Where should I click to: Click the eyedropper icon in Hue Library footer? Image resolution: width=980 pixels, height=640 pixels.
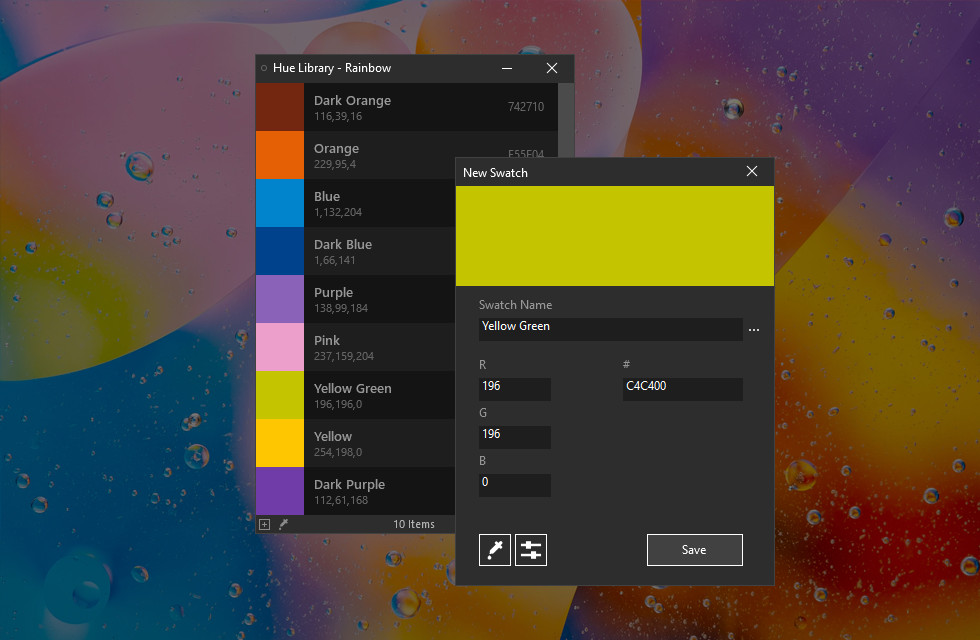[x=283, y=524]
